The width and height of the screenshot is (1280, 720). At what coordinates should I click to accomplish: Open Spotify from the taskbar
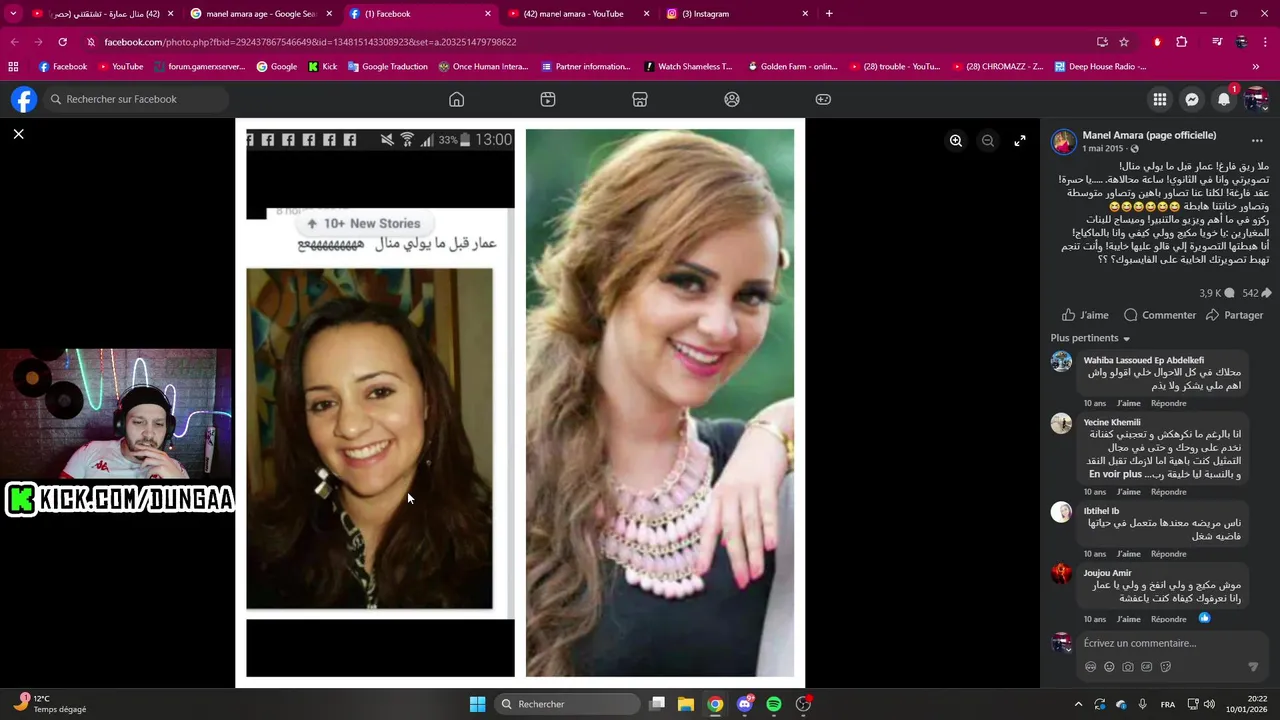pos(774,704)
